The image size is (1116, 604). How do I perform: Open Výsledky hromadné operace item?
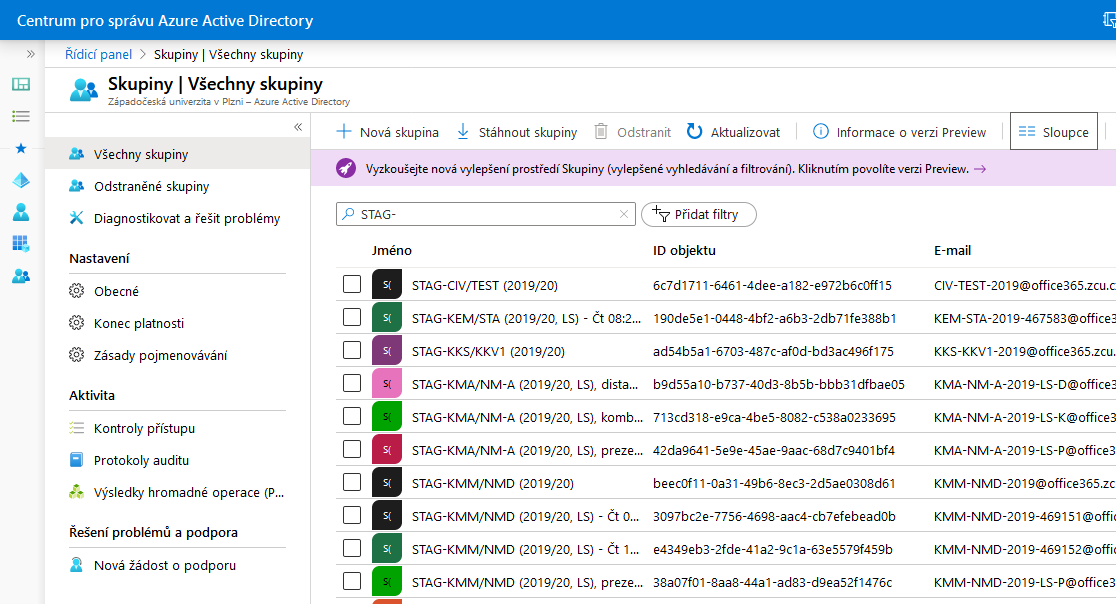177,492
